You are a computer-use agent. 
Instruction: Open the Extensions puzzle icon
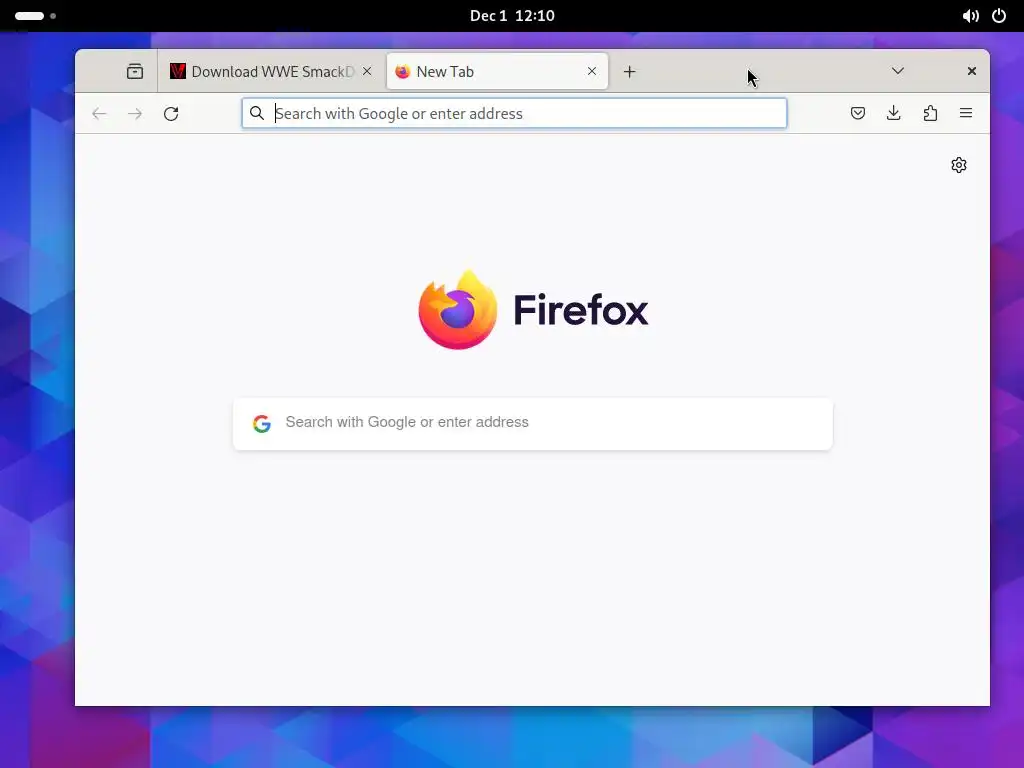coord(930,113)
